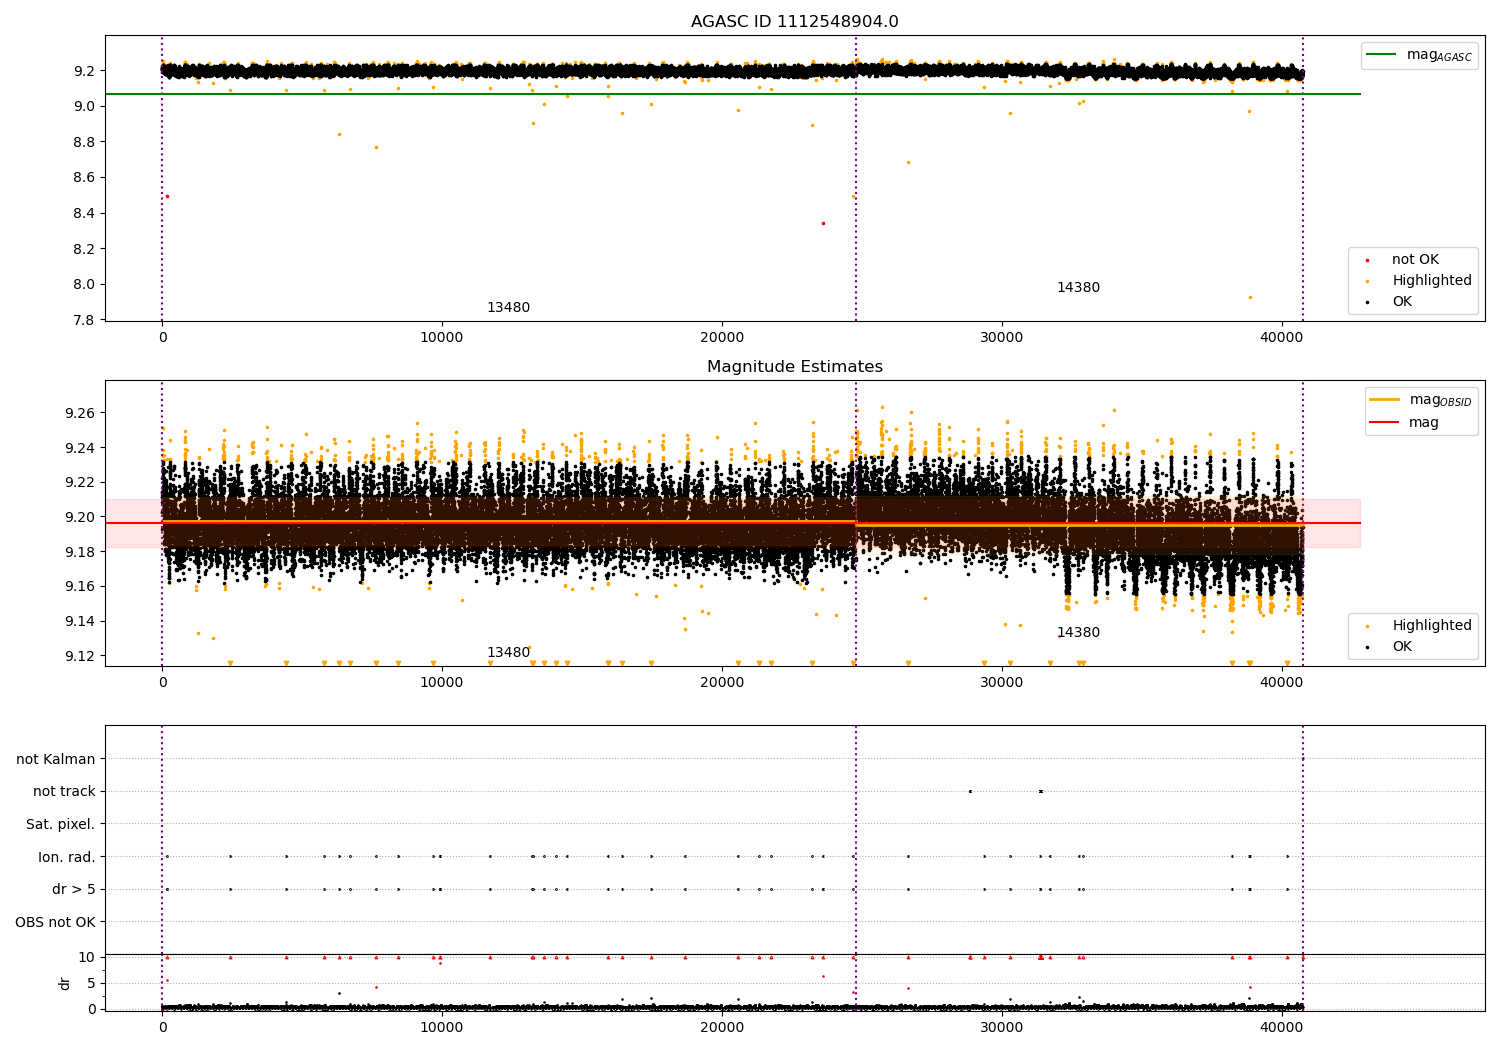Click the orange outlier point near 7.9 magnitude

1250,297
